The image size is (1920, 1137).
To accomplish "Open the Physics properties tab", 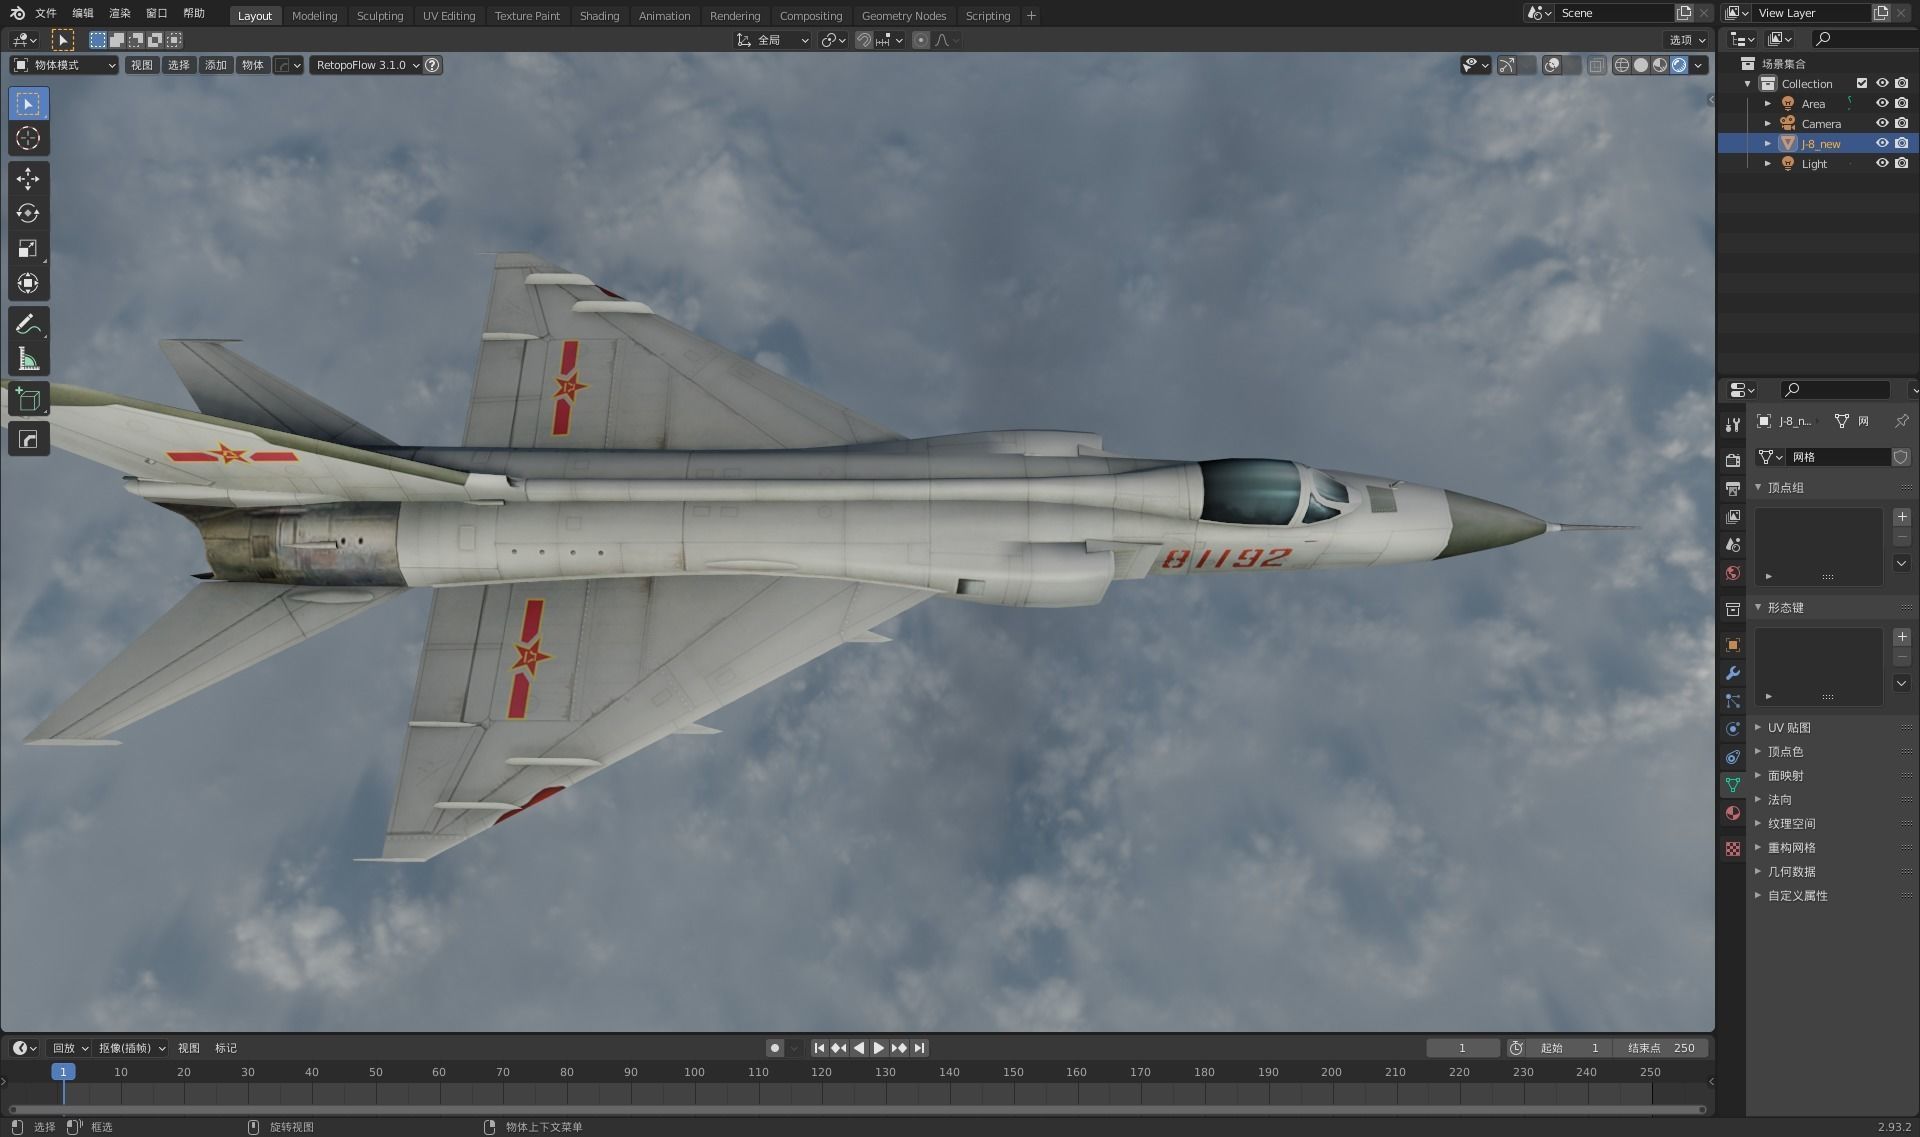I will [x=1733, y=729].
